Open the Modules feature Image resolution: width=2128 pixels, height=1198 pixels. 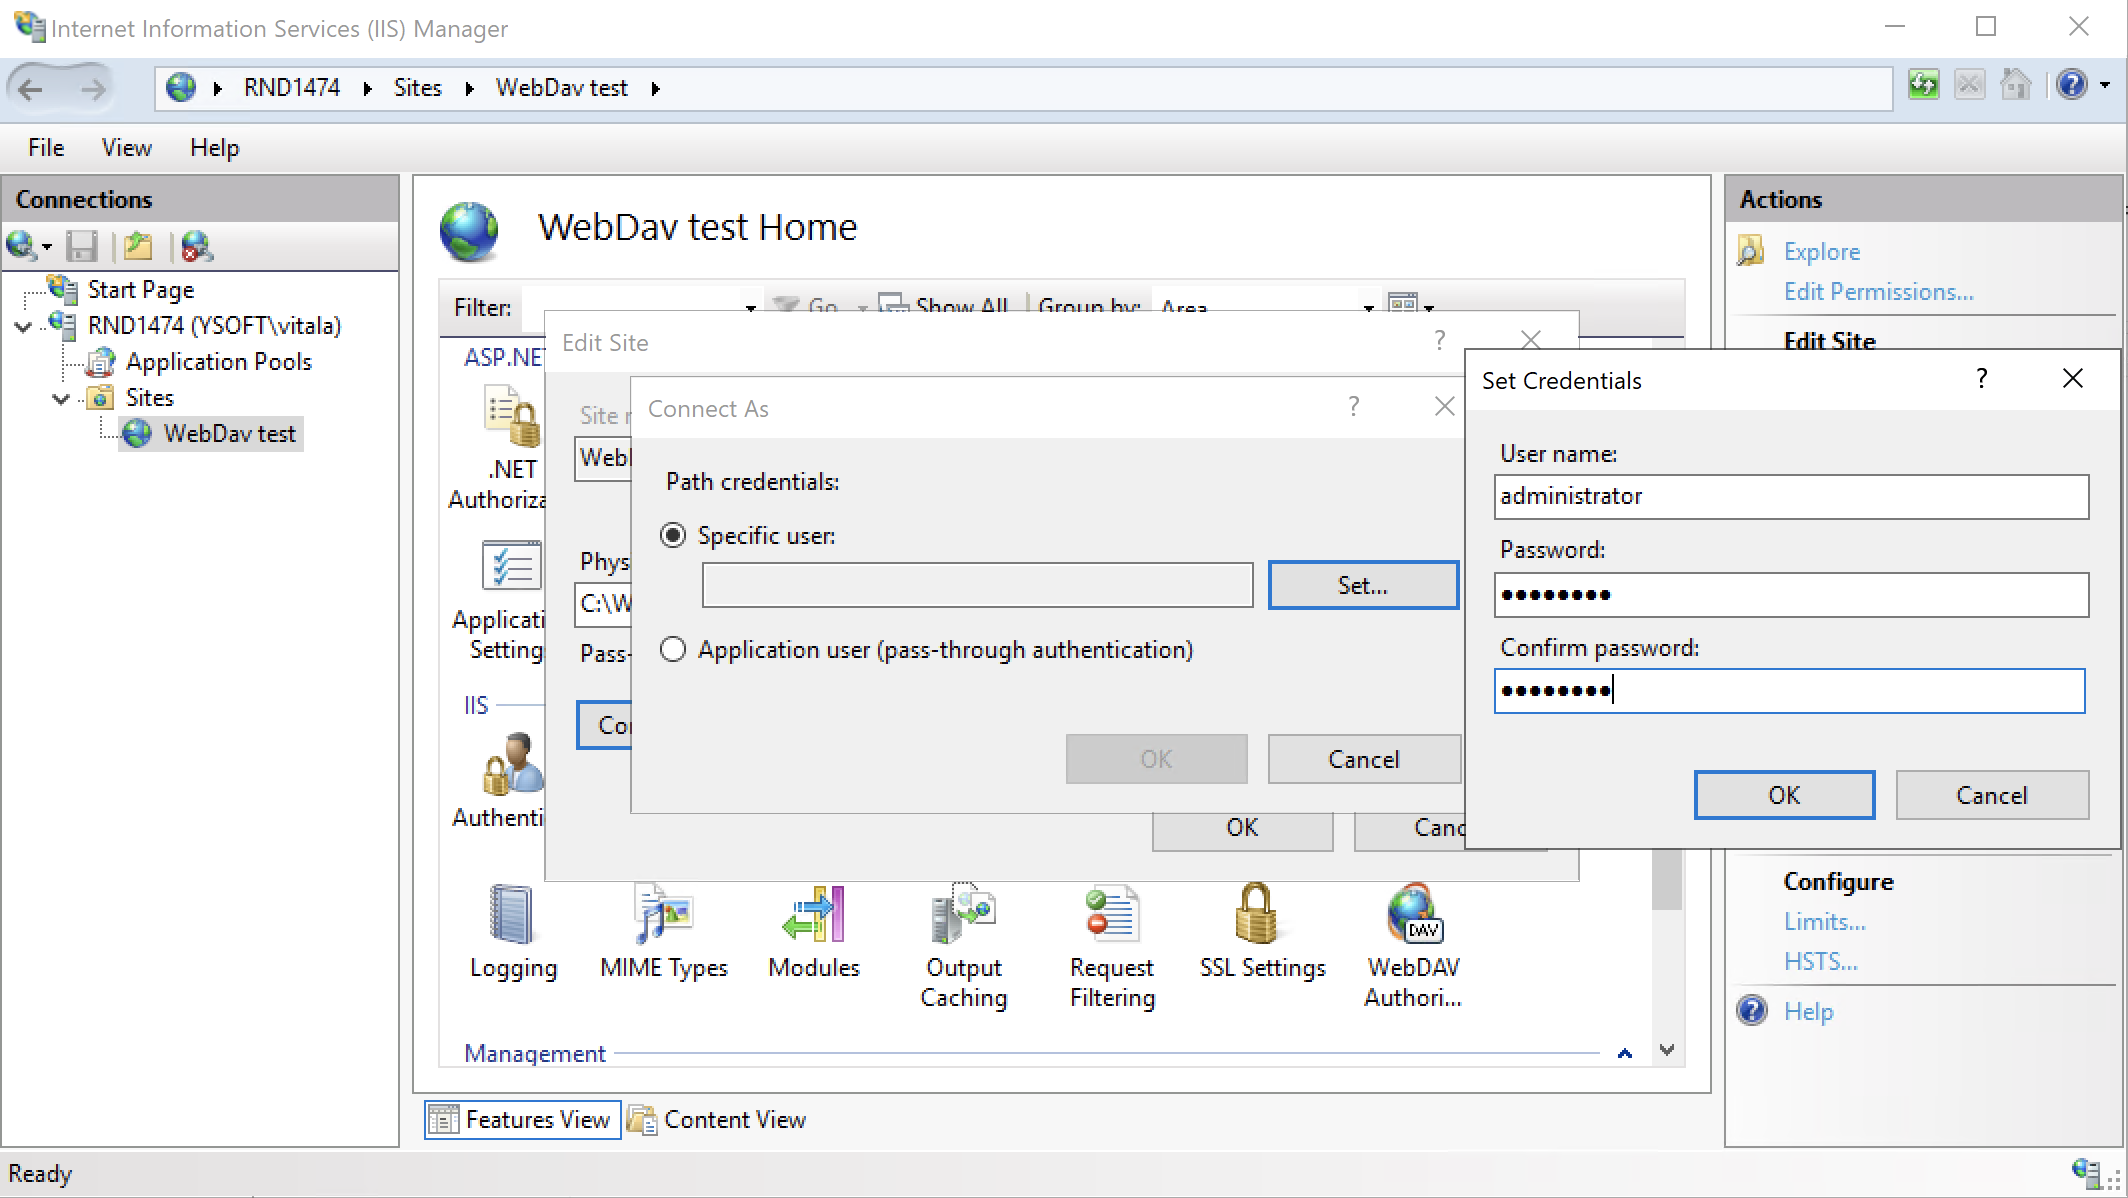click(x=813, y=930)
